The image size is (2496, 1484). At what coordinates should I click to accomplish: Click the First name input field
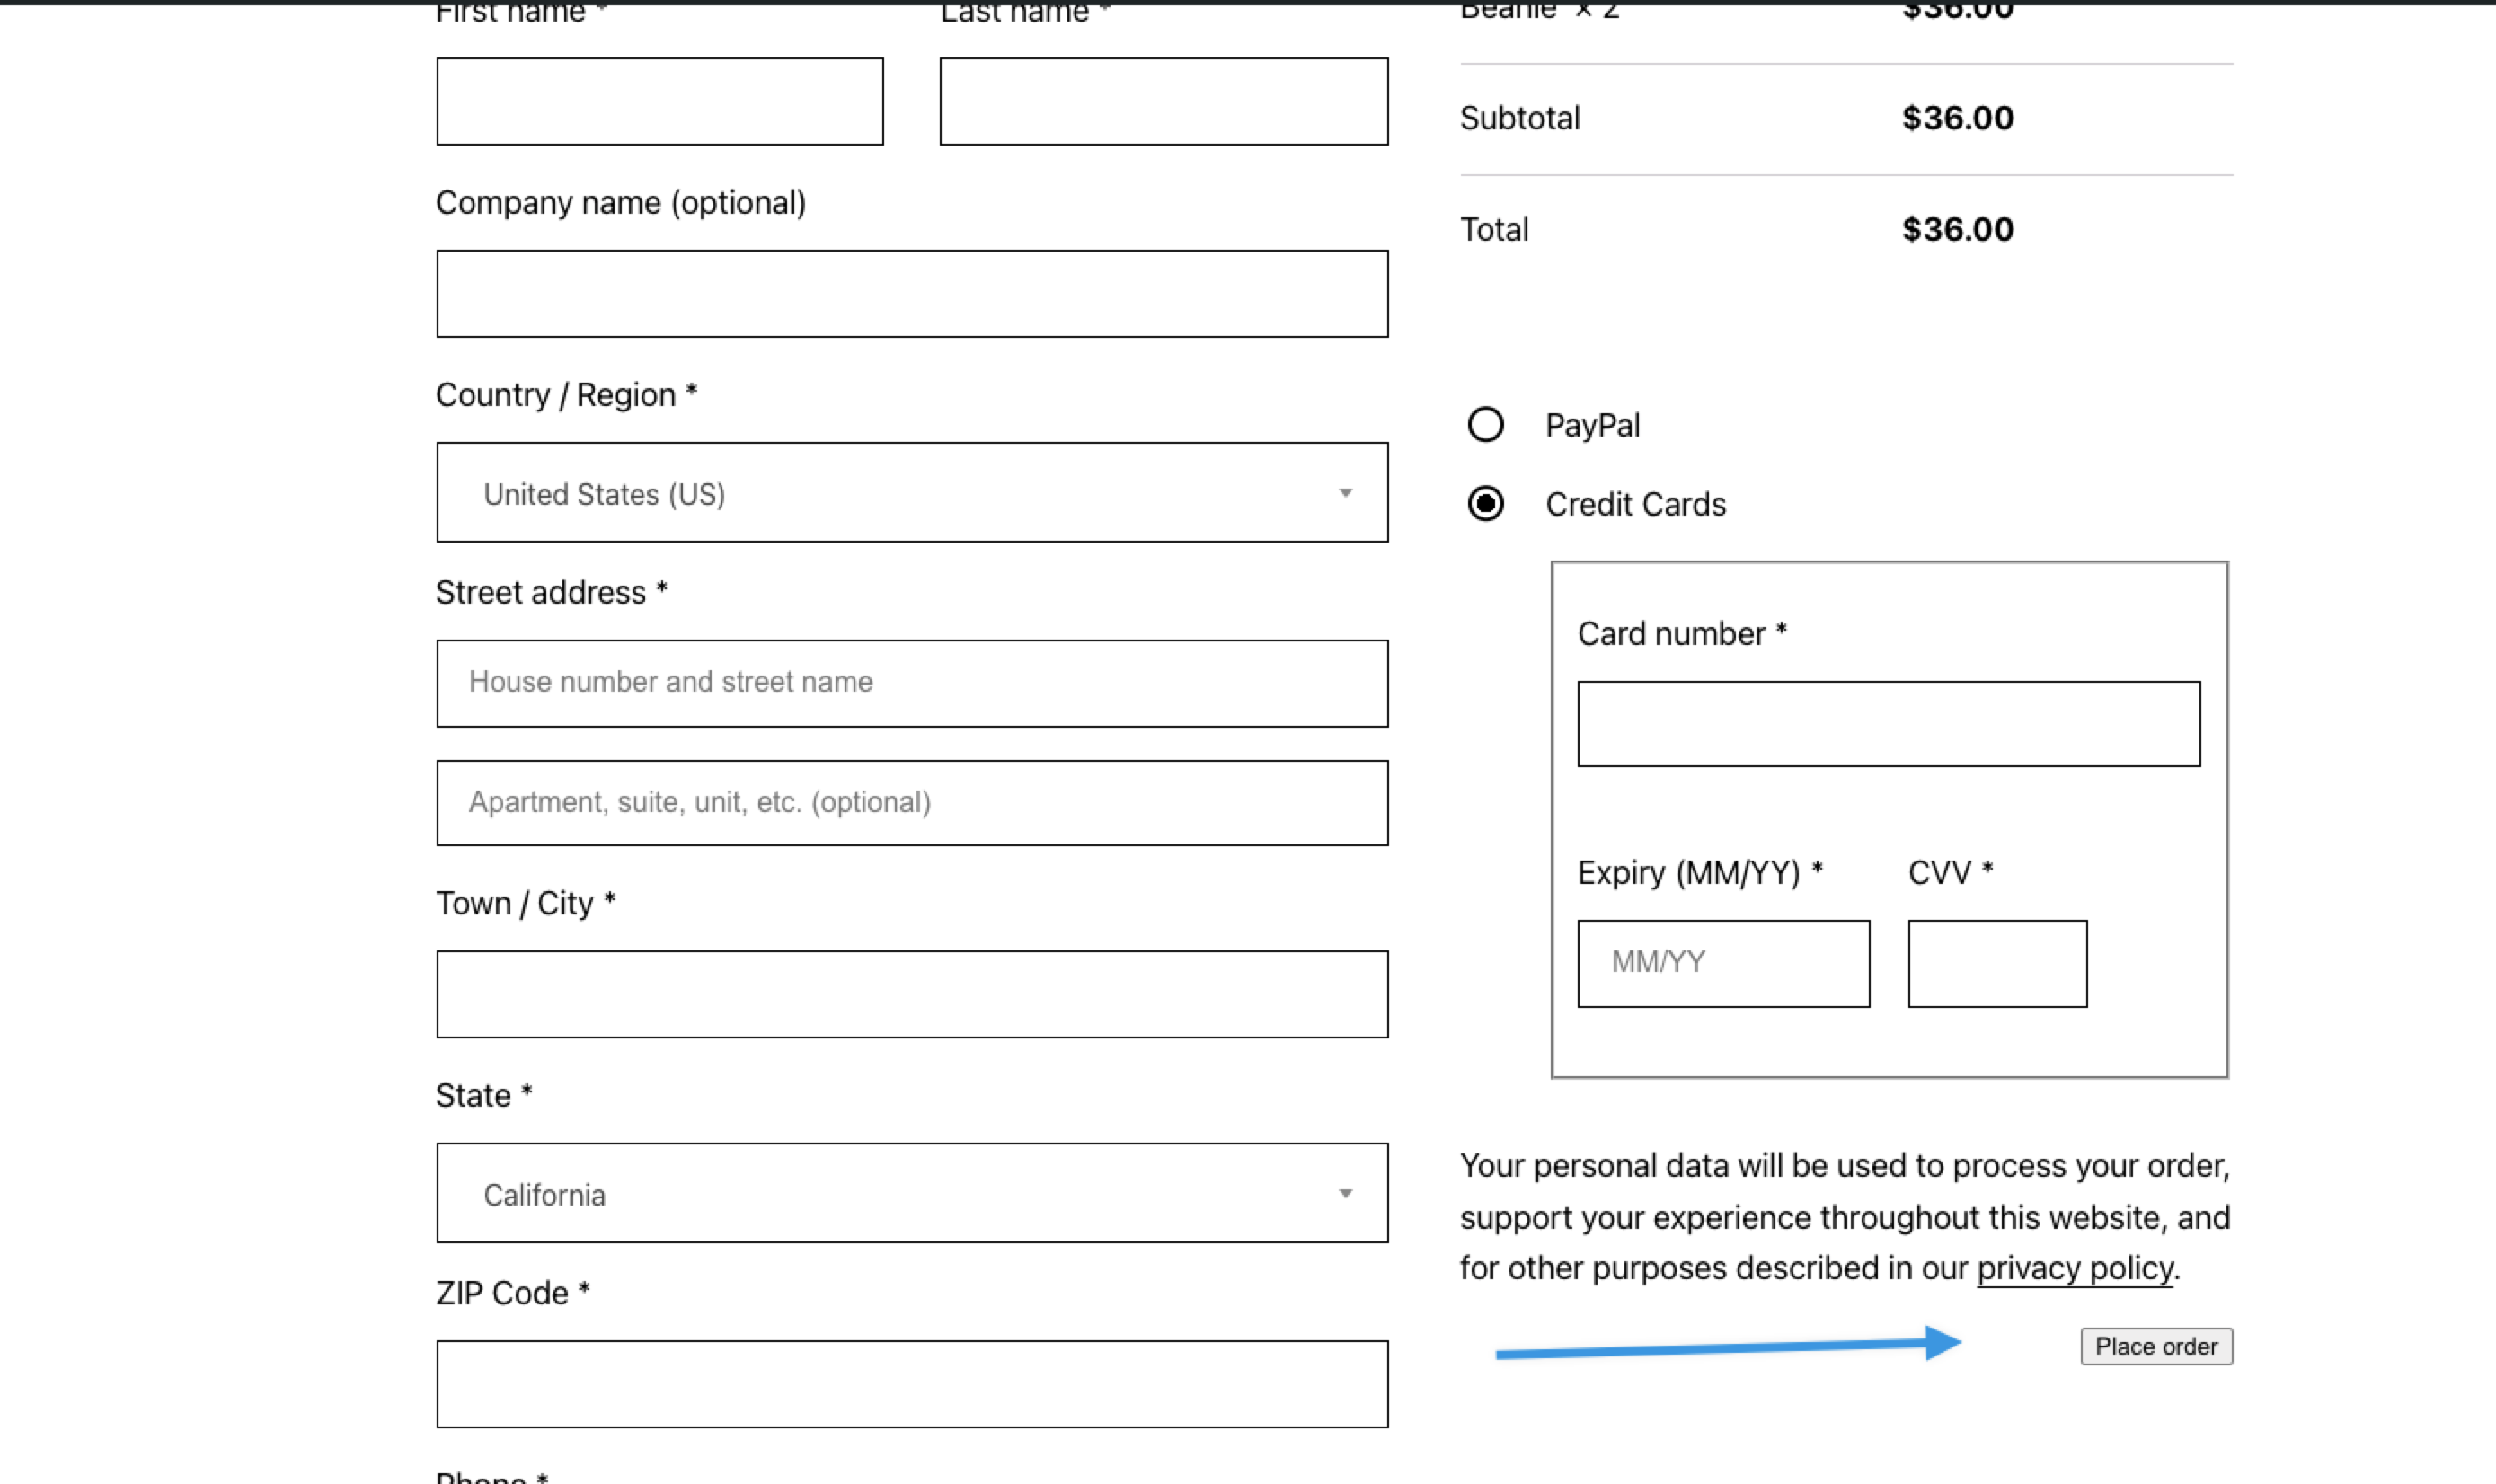659,100
